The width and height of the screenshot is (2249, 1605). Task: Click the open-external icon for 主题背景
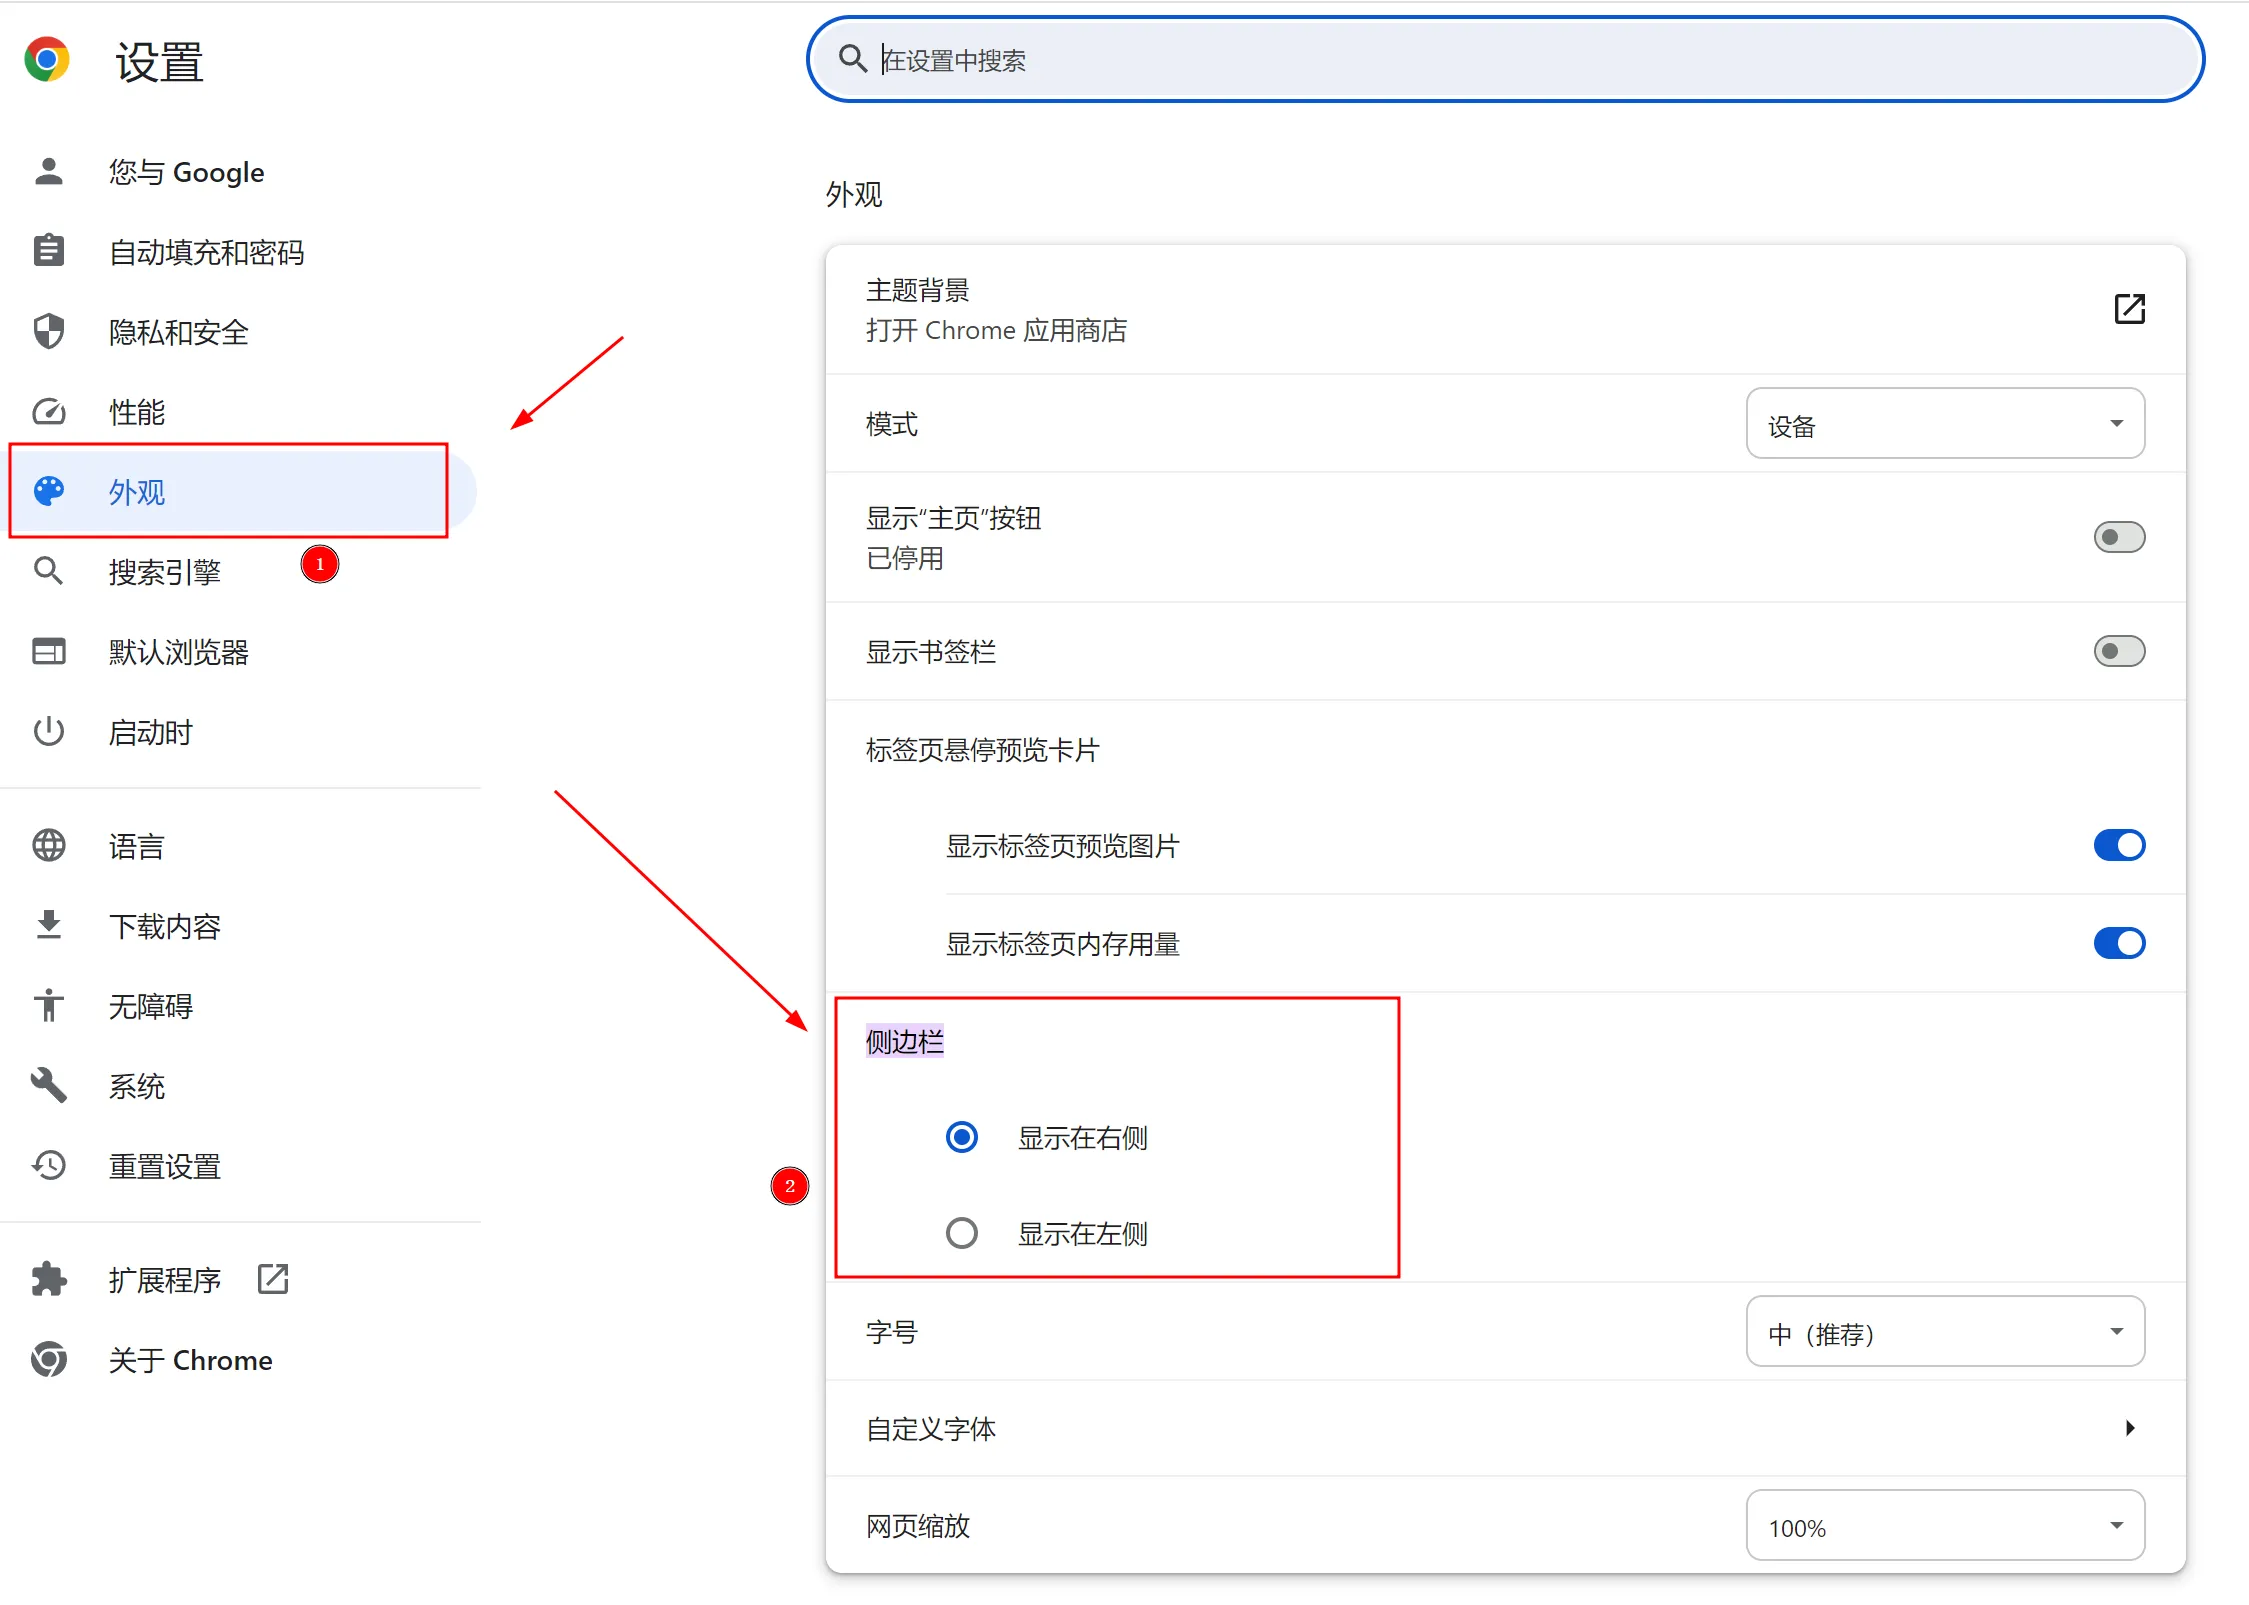(2129, 309)
